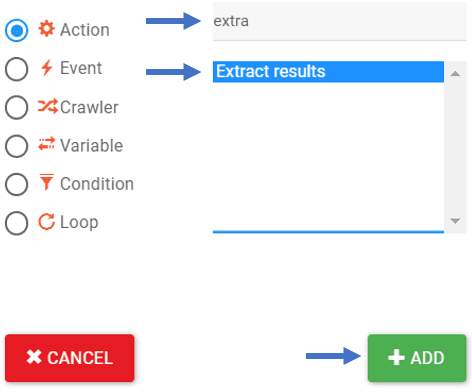Choose the Crawler radio option

coord(16,107)
